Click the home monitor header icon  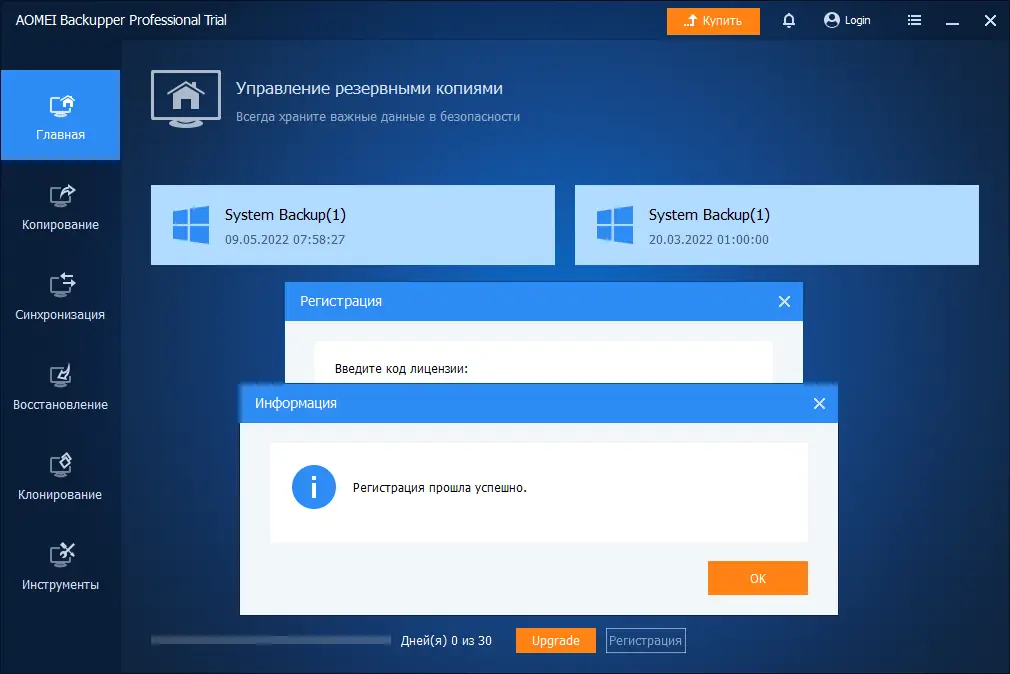tap(186, 99)
